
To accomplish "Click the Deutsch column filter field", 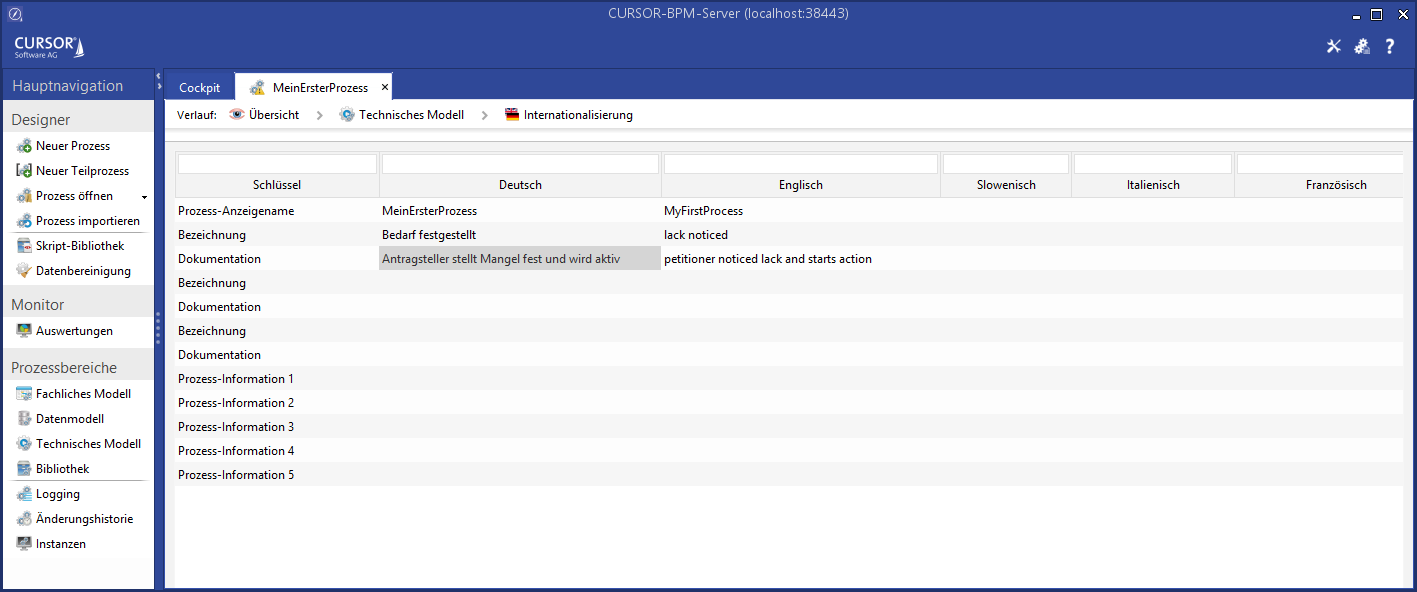I will click(520, 164).
